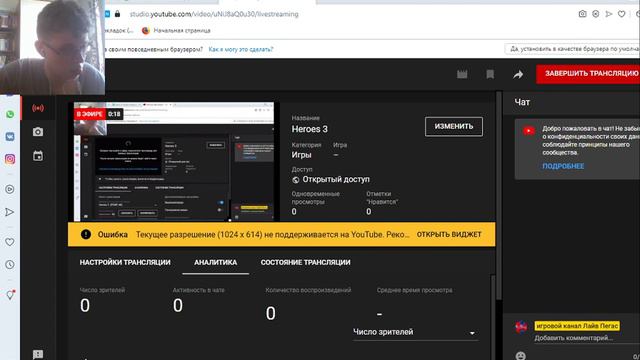Open the Stream tab with live broadcast icon
The height and width of the screenshot is (360, 640).
coord(38,108)
